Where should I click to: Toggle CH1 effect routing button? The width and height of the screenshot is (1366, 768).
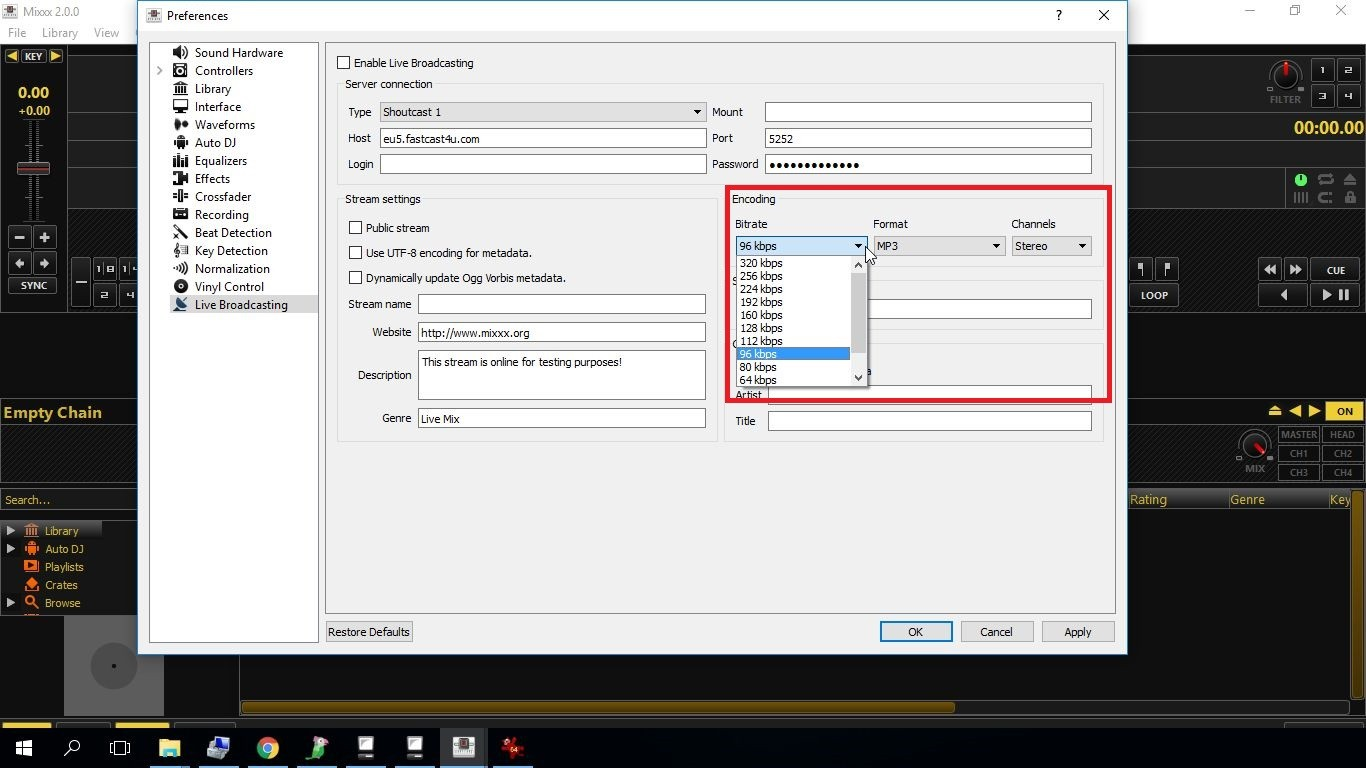1298,454
